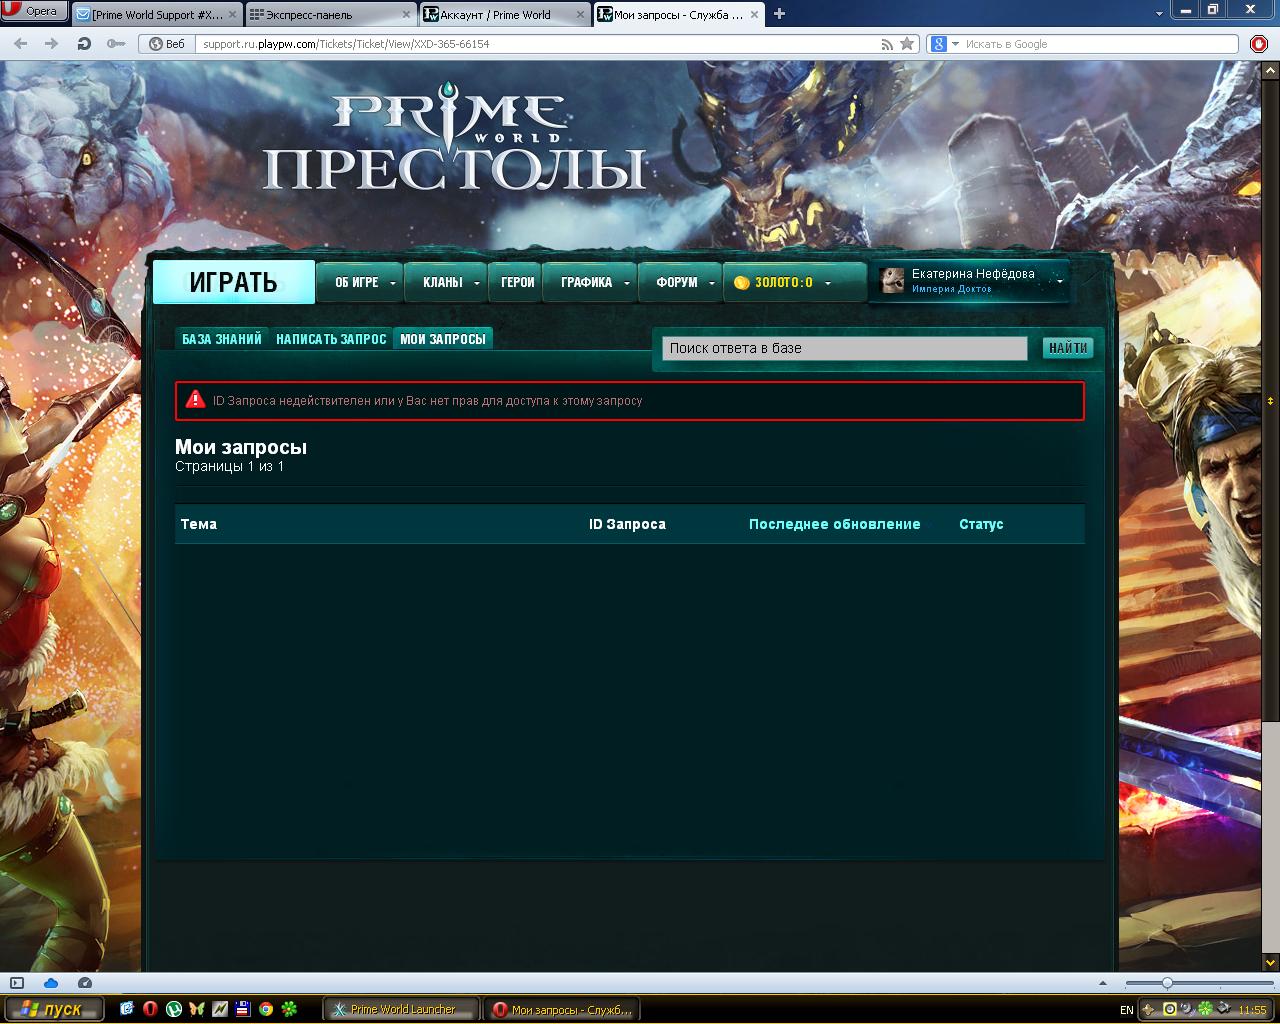
Task: Click the Поиск ответа в базе field
Action: click(x=844, y=348)
